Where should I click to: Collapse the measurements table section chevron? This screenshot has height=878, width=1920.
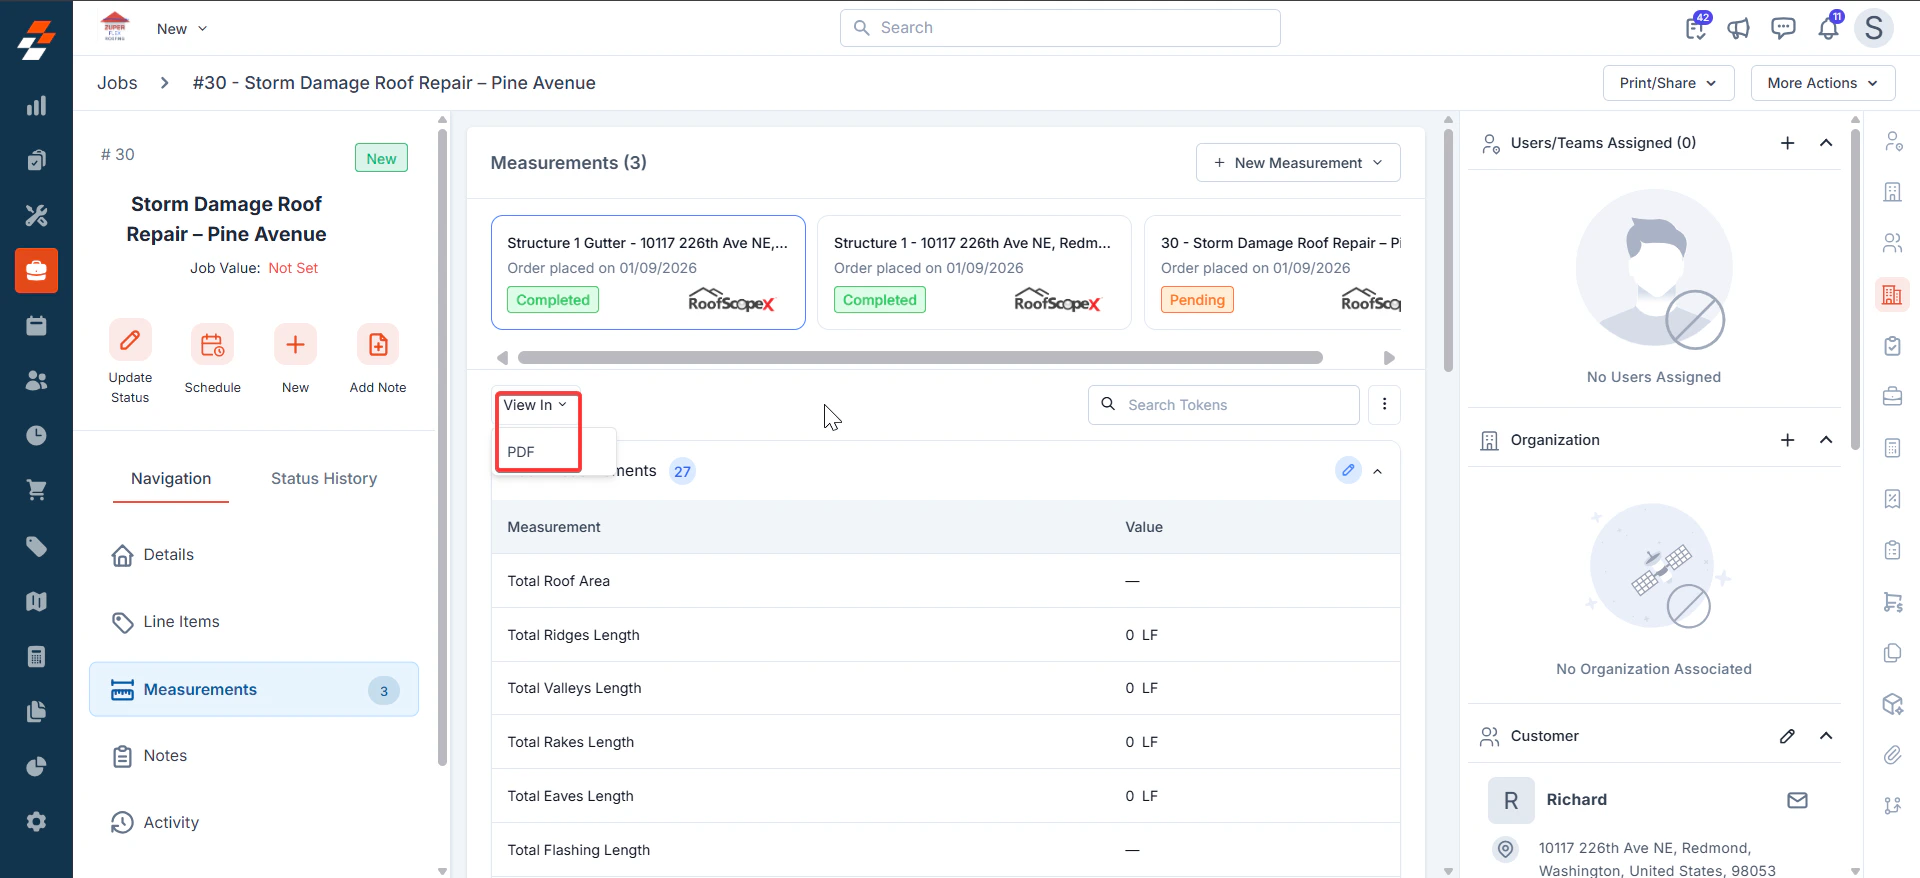[x=1378, y=471]
